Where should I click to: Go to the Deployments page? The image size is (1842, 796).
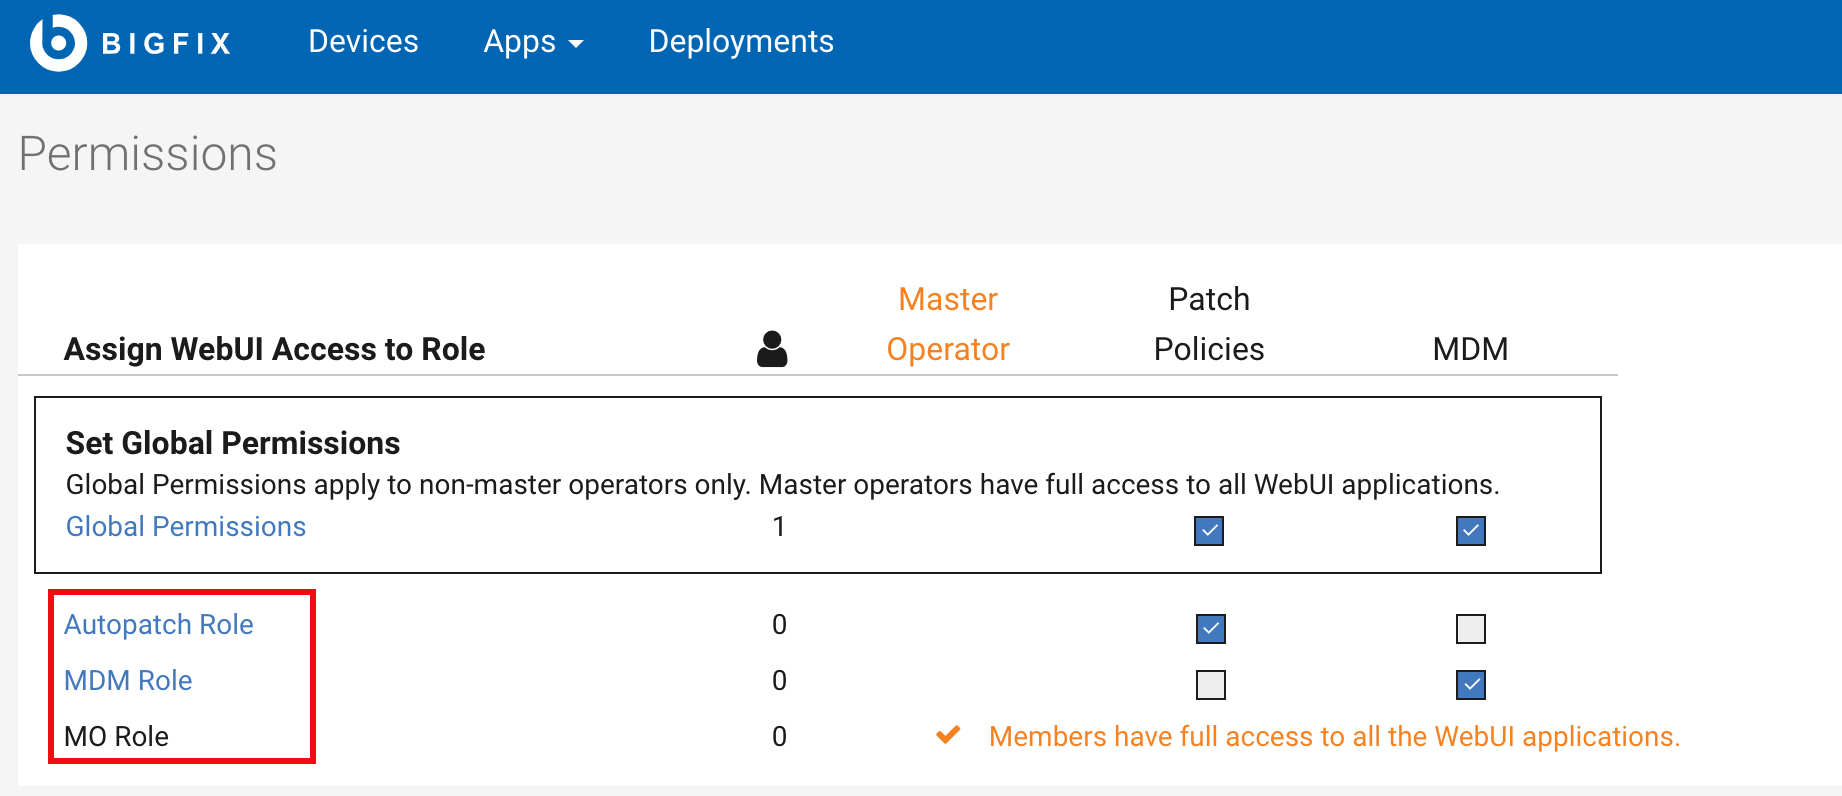tap(741, 42)
